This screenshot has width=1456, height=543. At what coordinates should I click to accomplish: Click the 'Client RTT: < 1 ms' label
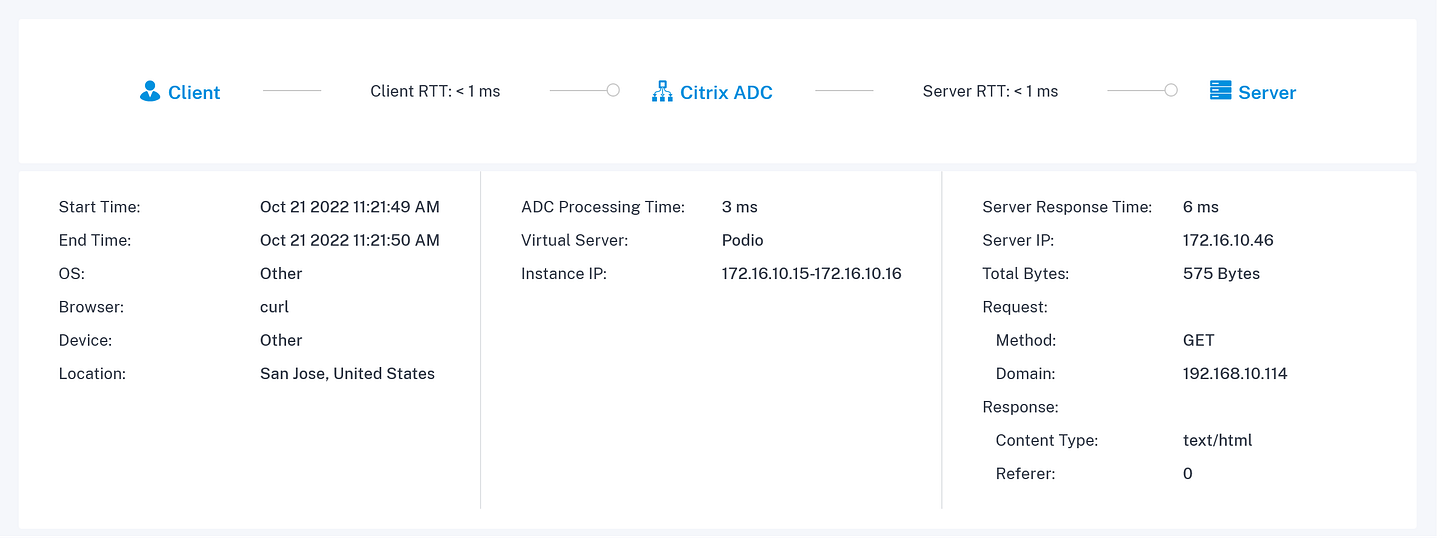click(435, 91)
